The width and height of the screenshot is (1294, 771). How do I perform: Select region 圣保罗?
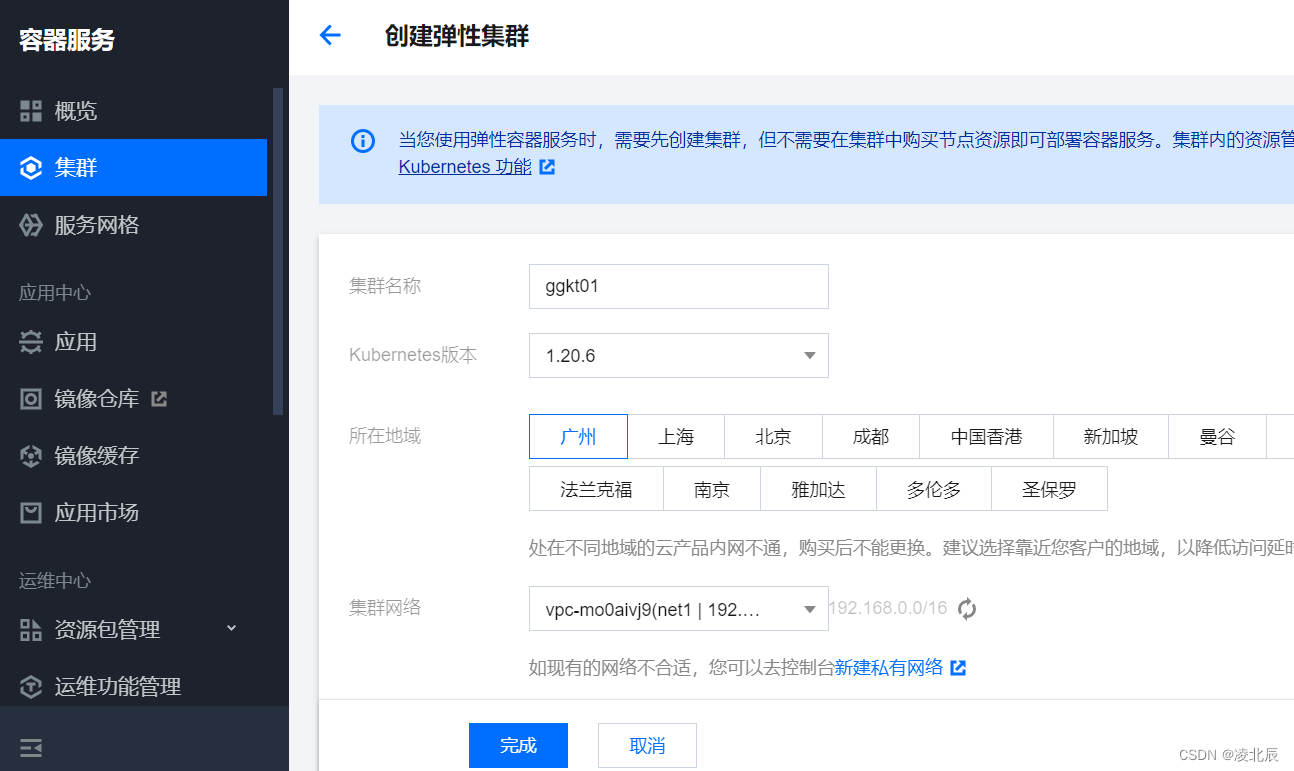point(1049,489)
